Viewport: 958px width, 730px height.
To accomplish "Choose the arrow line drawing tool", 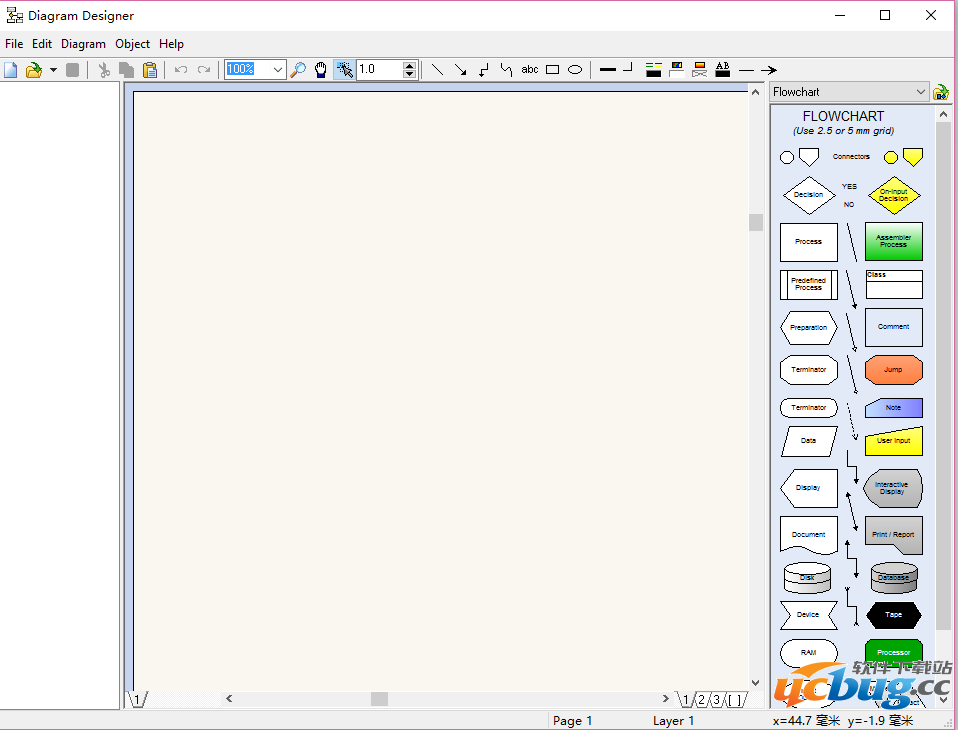I will 460,70.
